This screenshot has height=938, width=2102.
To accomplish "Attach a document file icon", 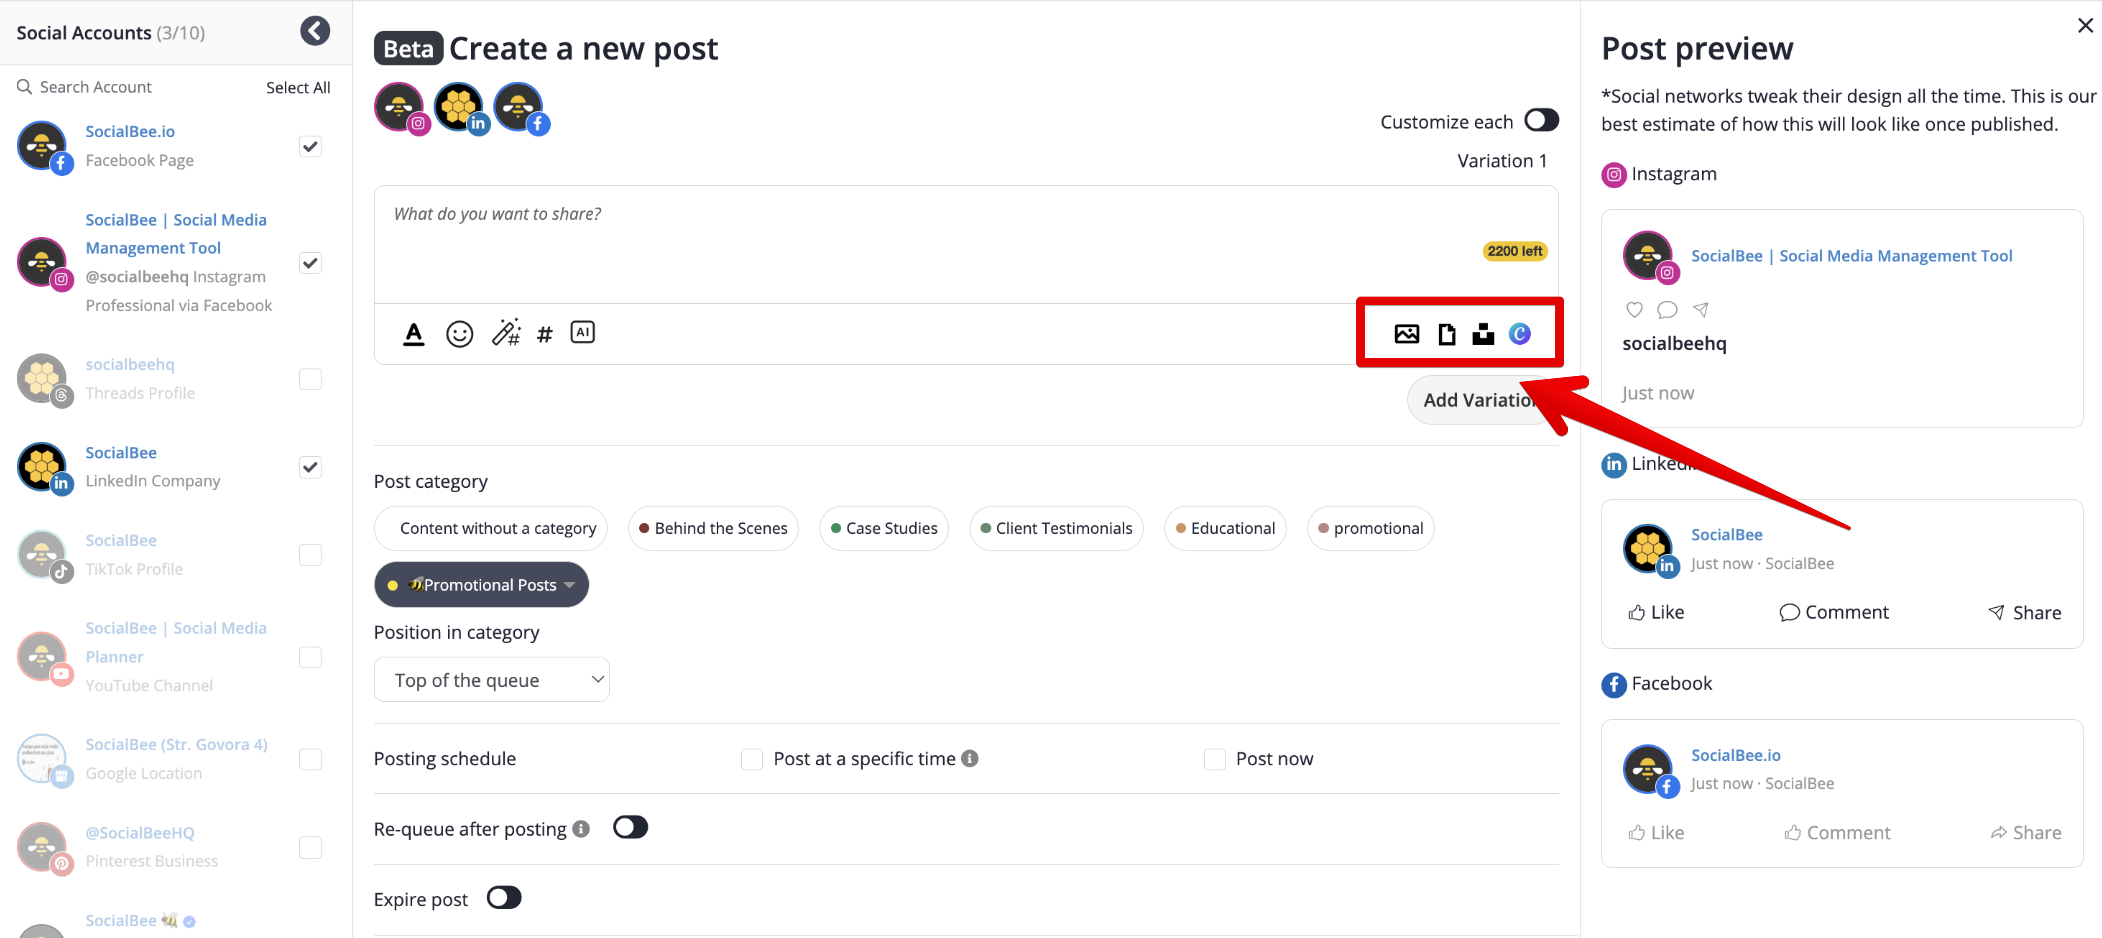I will point(1446,334).
